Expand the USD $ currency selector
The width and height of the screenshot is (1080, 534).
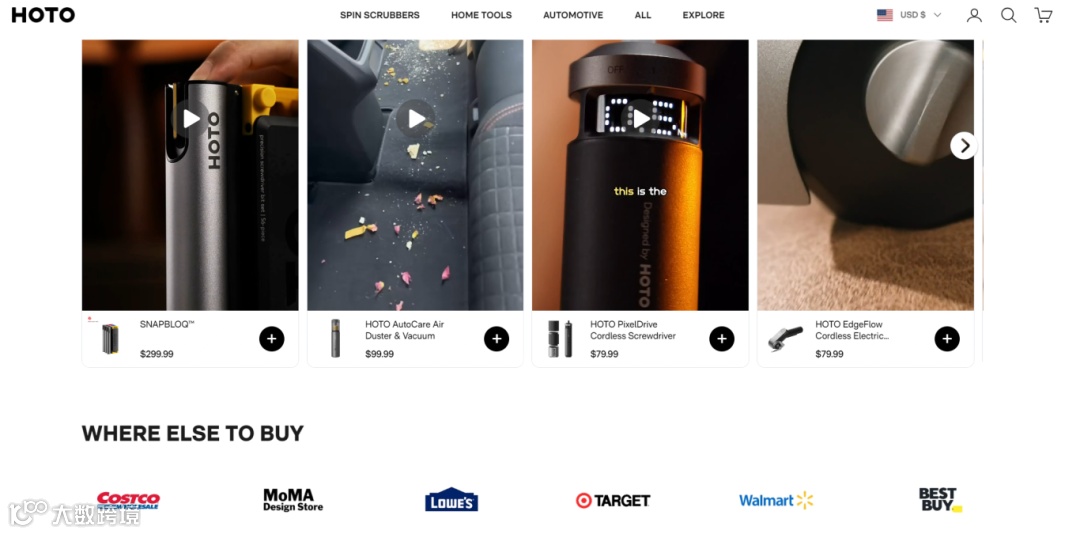920,15
